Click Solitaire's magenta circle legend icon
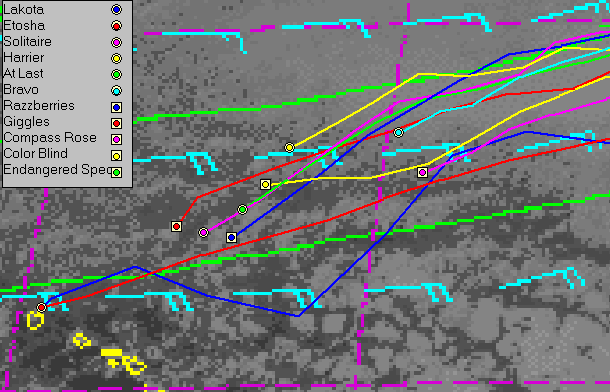 click(x=116, y=42)
